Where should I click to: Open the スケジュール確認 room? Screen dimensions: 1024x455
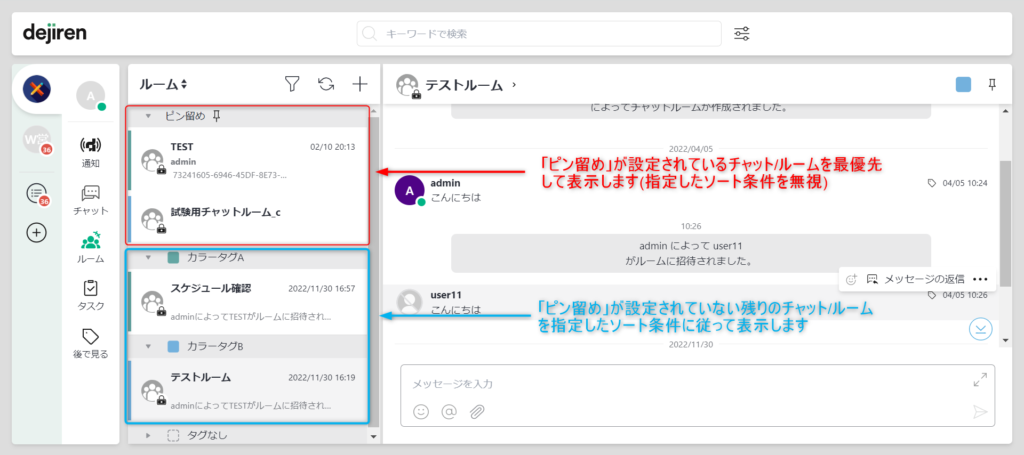tap(250, 301)
